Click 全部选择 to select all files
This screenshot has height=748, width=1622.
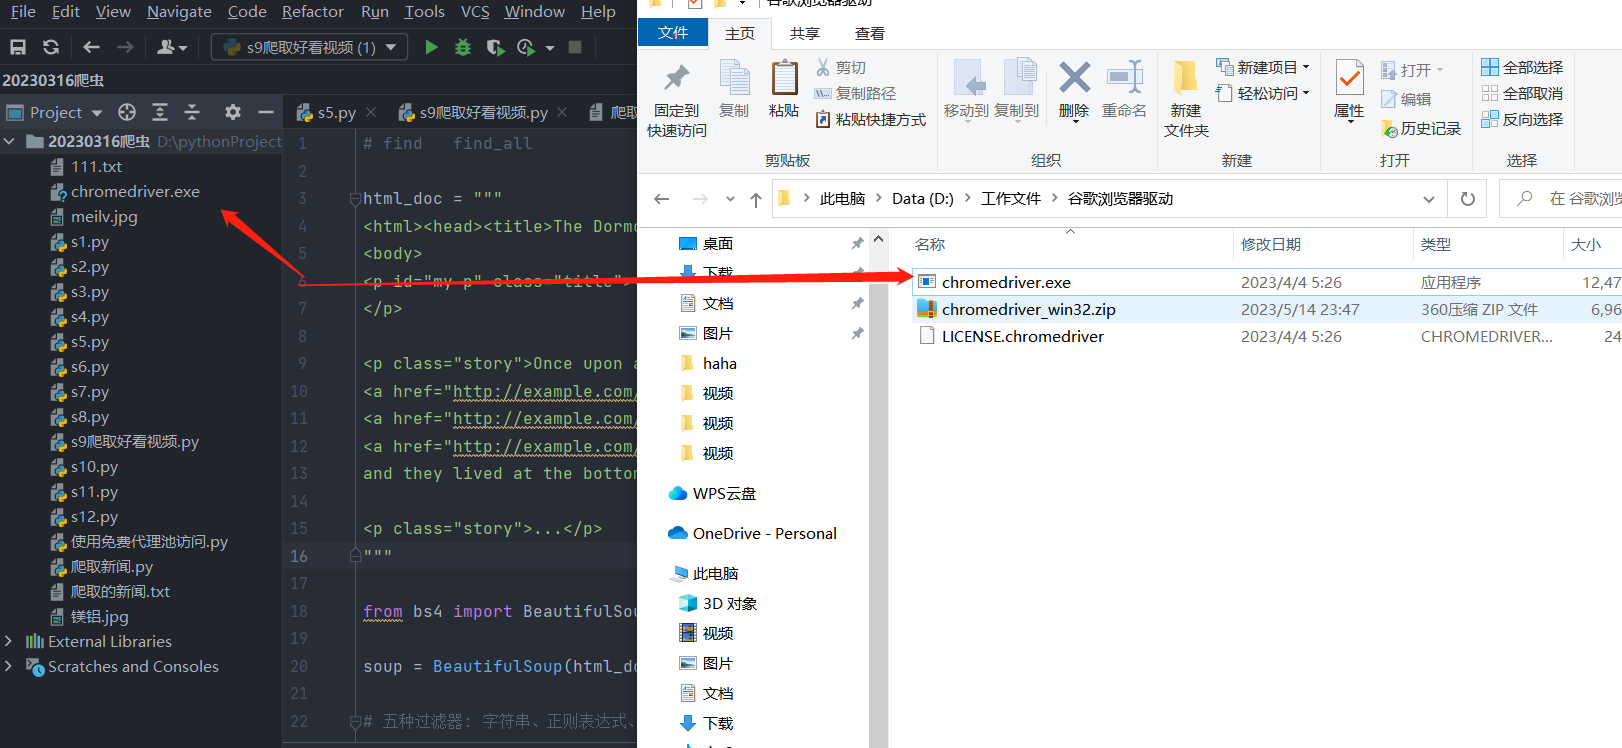click(x=1522, y=67)
